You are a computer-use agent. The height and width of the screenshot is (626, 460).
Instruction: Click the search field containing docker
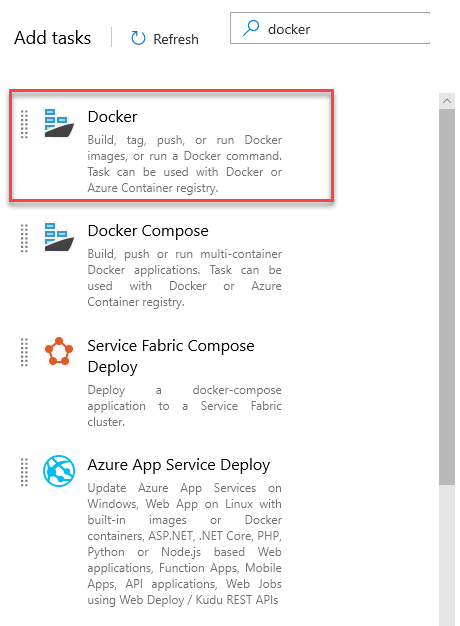[x=330, y=28]
